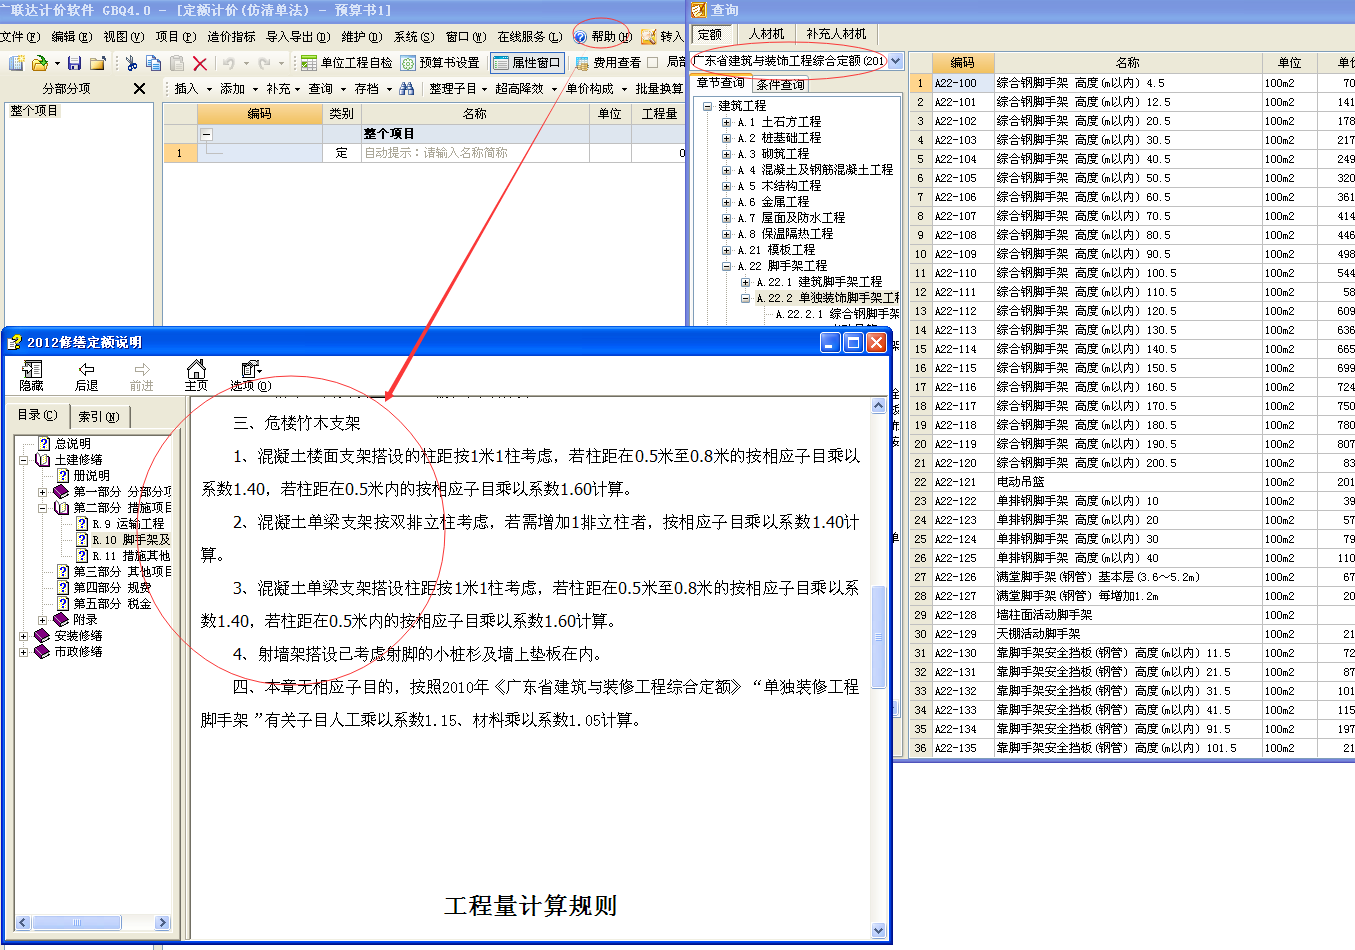Switch to the 人材机 tab

(x=766, y=34)
